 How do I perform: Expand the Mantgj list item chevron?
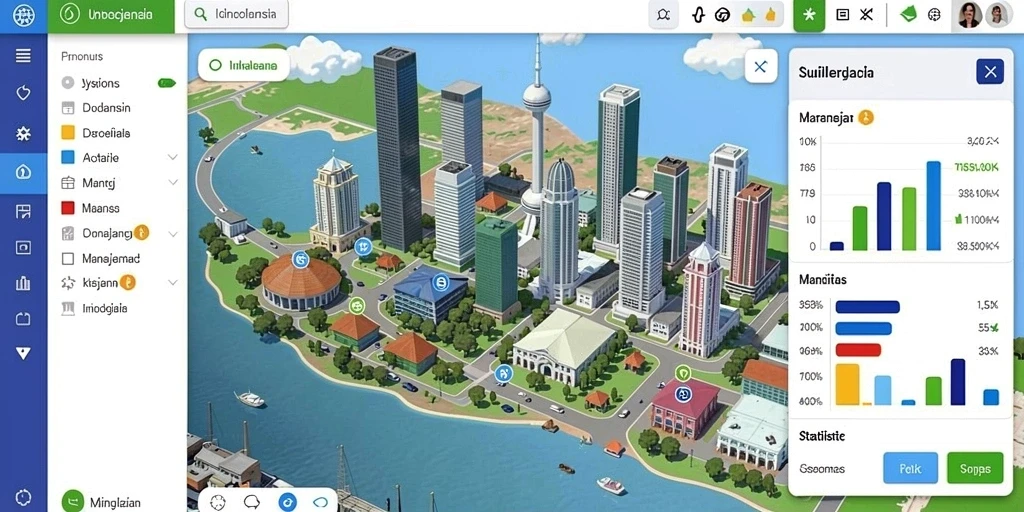[172, 183]
